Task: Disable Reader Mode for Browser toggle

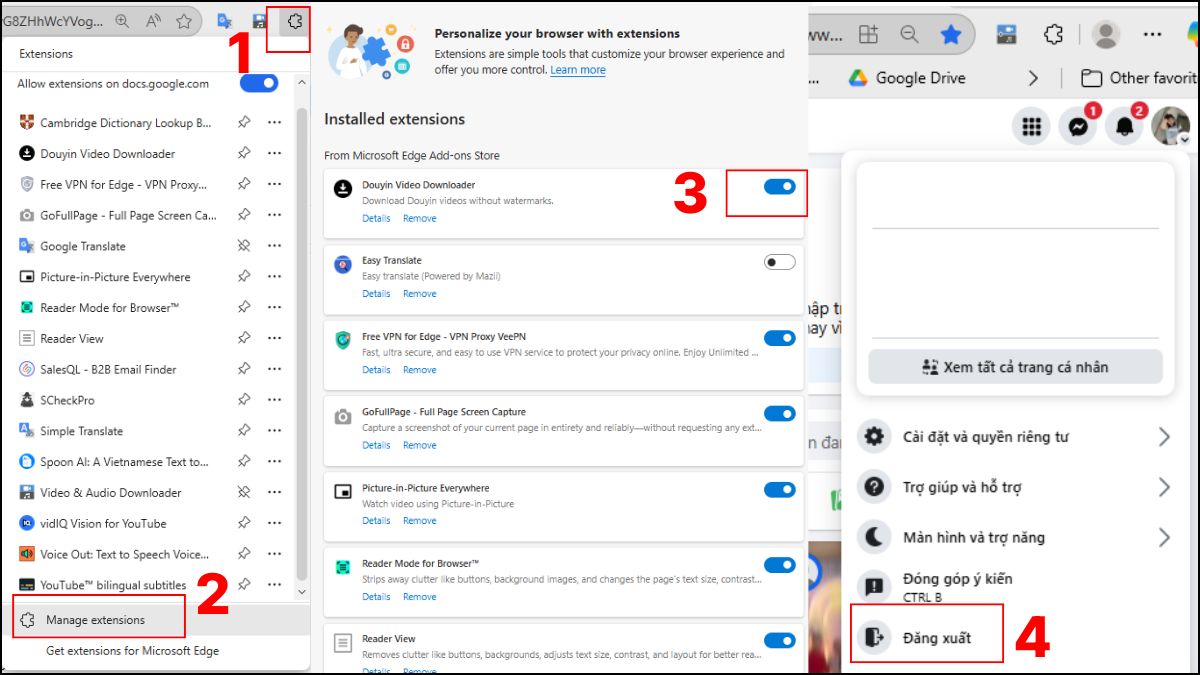Action: point(780,565)
